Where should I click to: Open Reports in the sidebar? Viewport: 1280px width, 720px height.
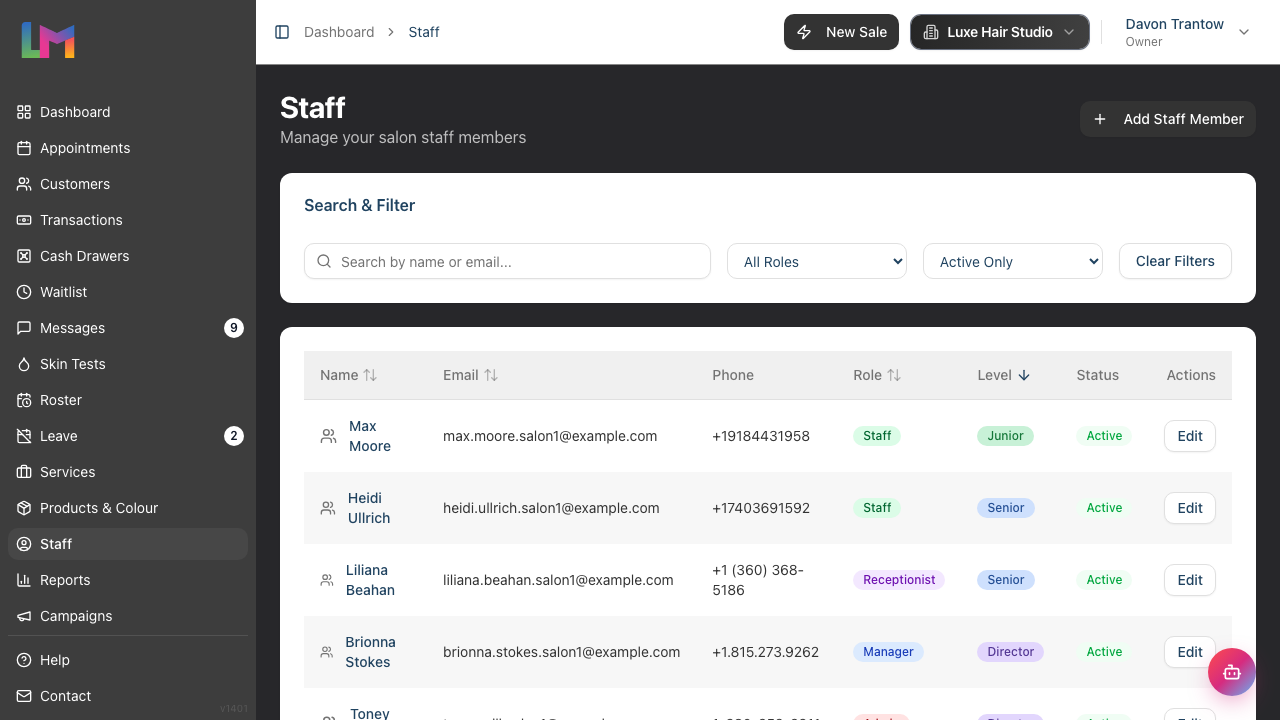click(128, 580)
